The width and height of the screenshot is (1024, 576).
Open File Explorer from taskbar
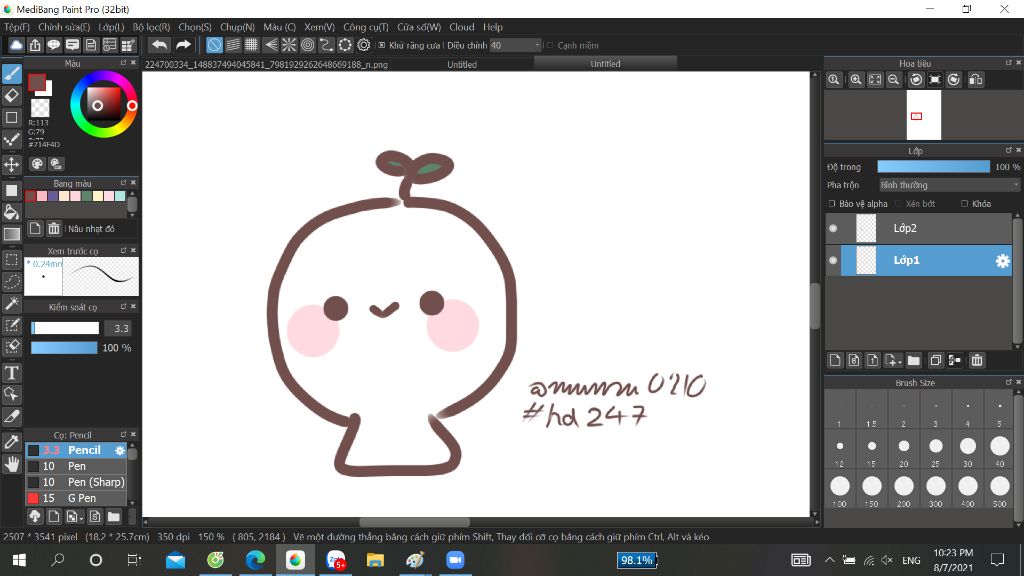(x=375, y=560)
